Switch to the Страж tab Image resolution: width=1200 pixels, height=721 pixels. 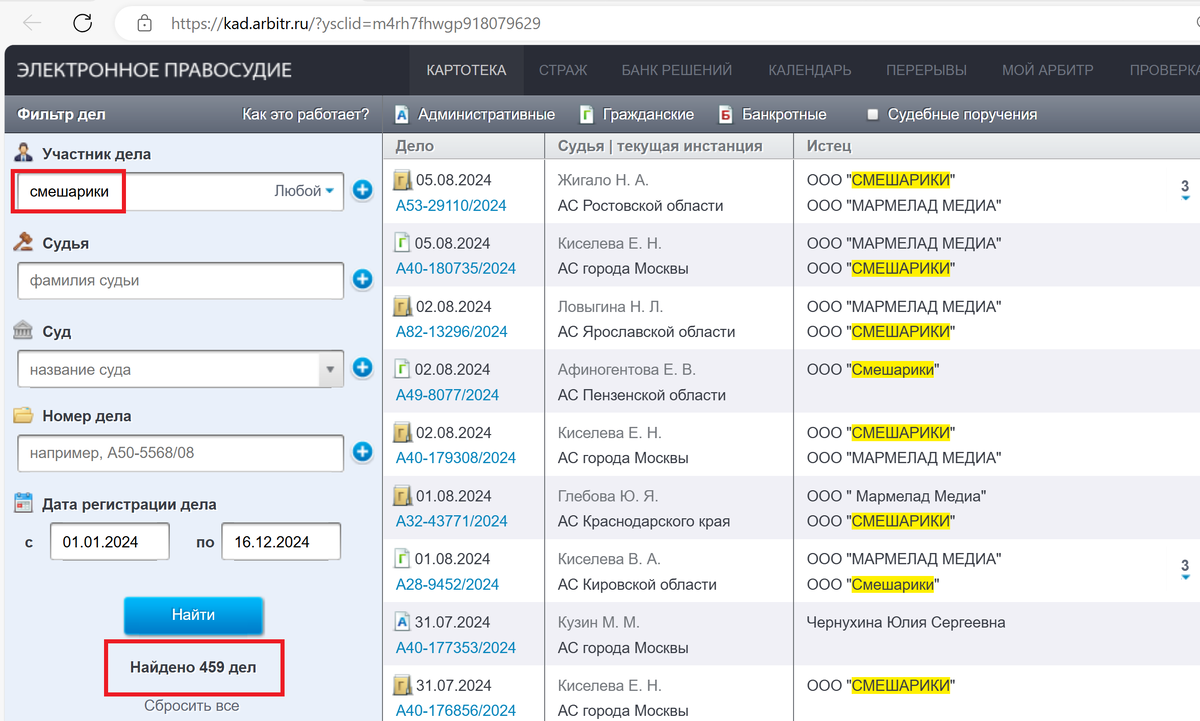coord(563,70)
